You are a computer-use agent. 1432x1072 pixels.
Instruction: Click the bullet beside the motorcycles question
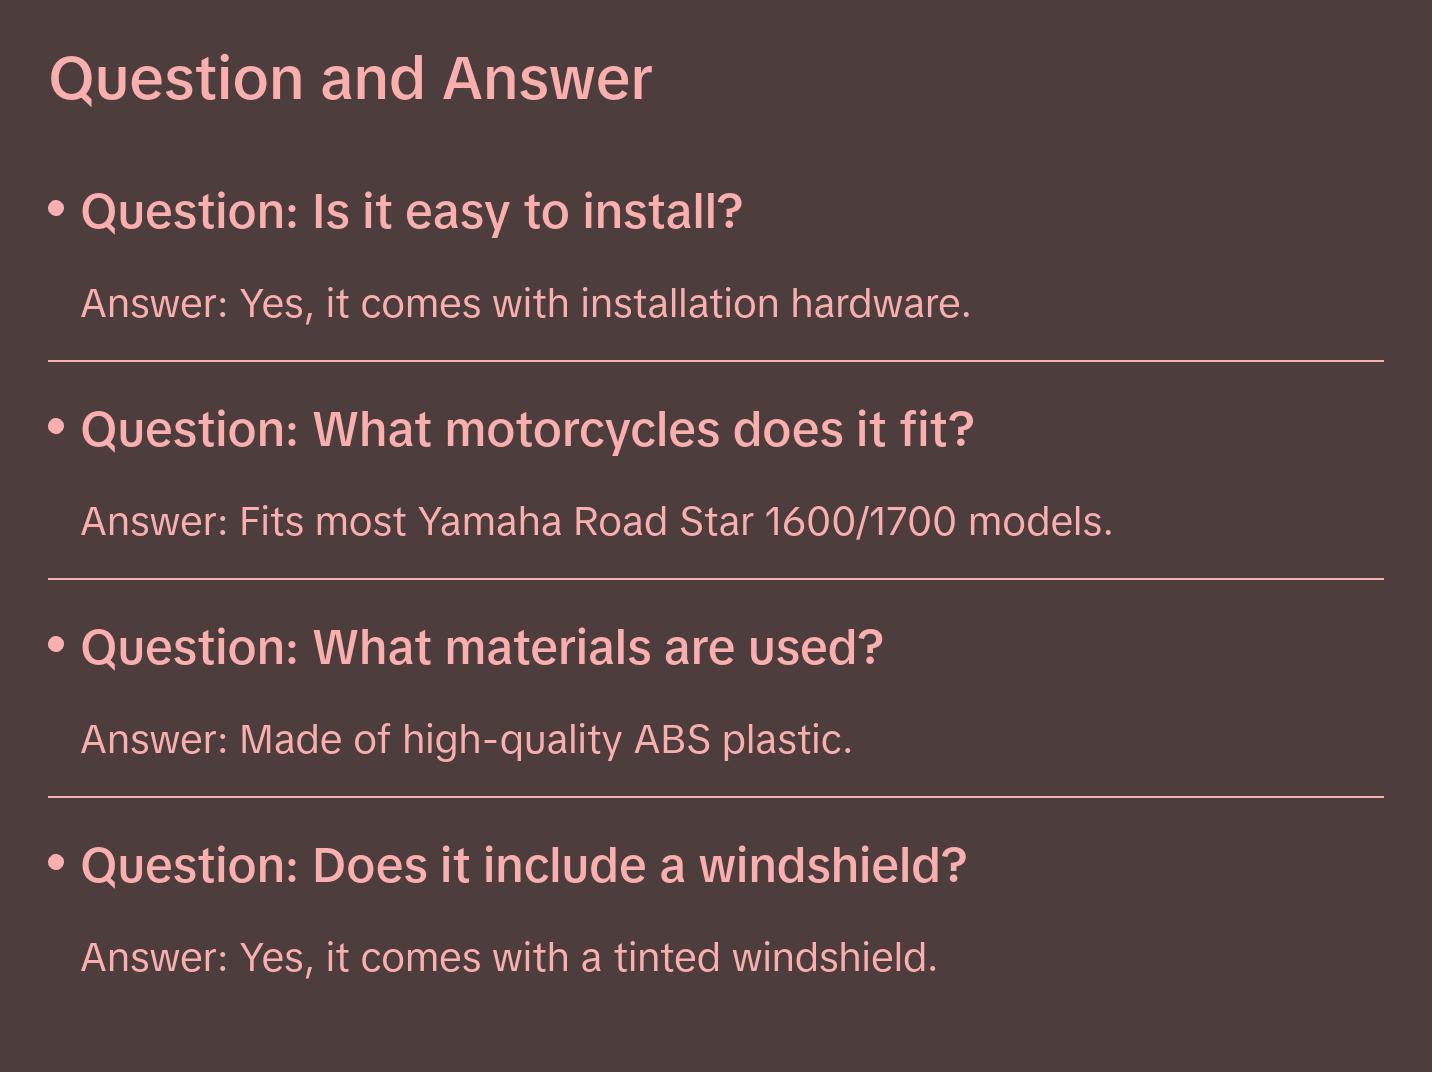coord(57,427)
